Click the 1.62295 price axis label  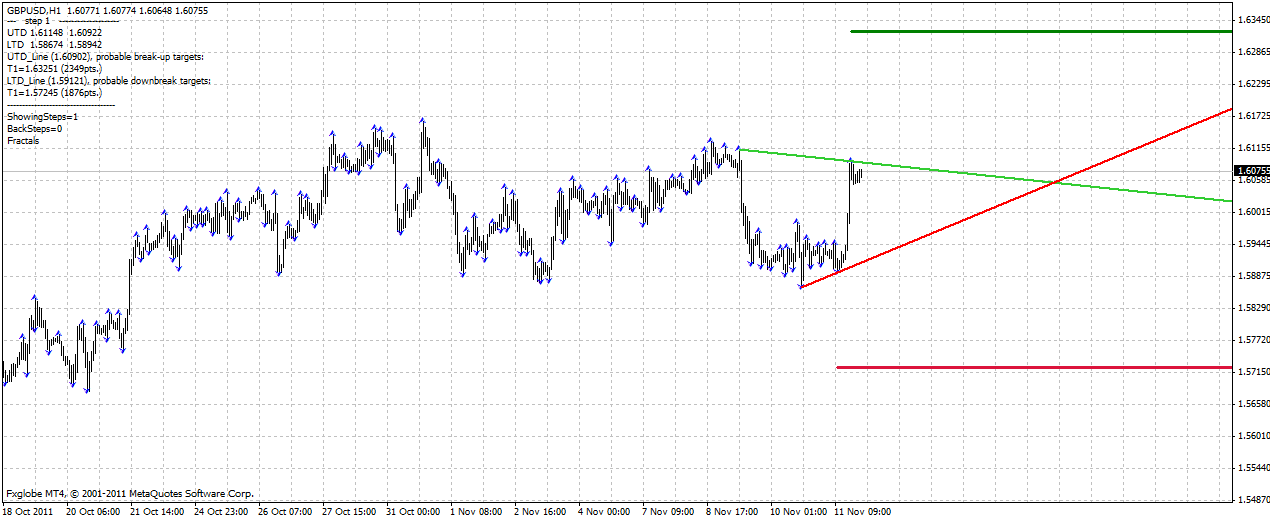click(1253, 84)
